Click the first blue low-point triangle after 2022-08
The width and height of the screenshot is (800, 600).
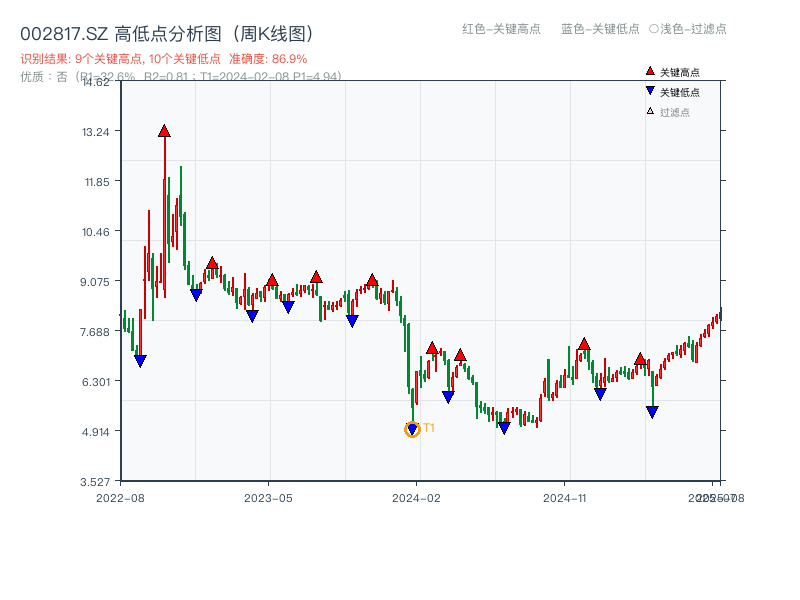pos(141,360)
